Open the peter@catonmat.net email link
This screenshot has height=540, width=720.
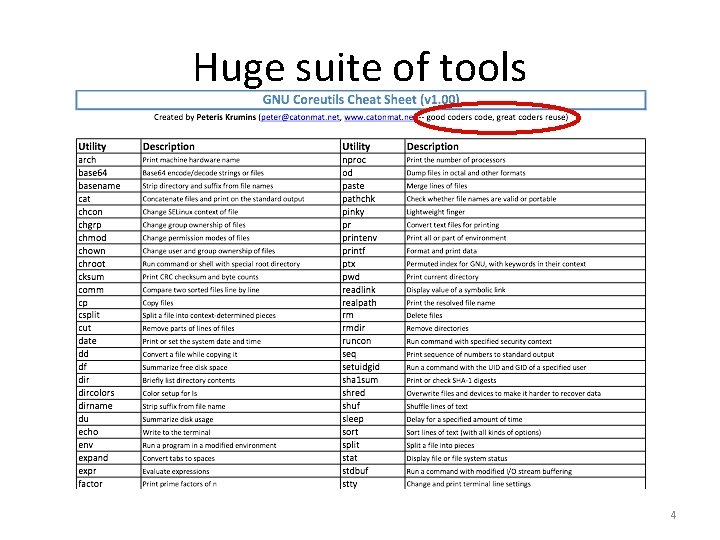pyautogui.click(x=300, y=117)
